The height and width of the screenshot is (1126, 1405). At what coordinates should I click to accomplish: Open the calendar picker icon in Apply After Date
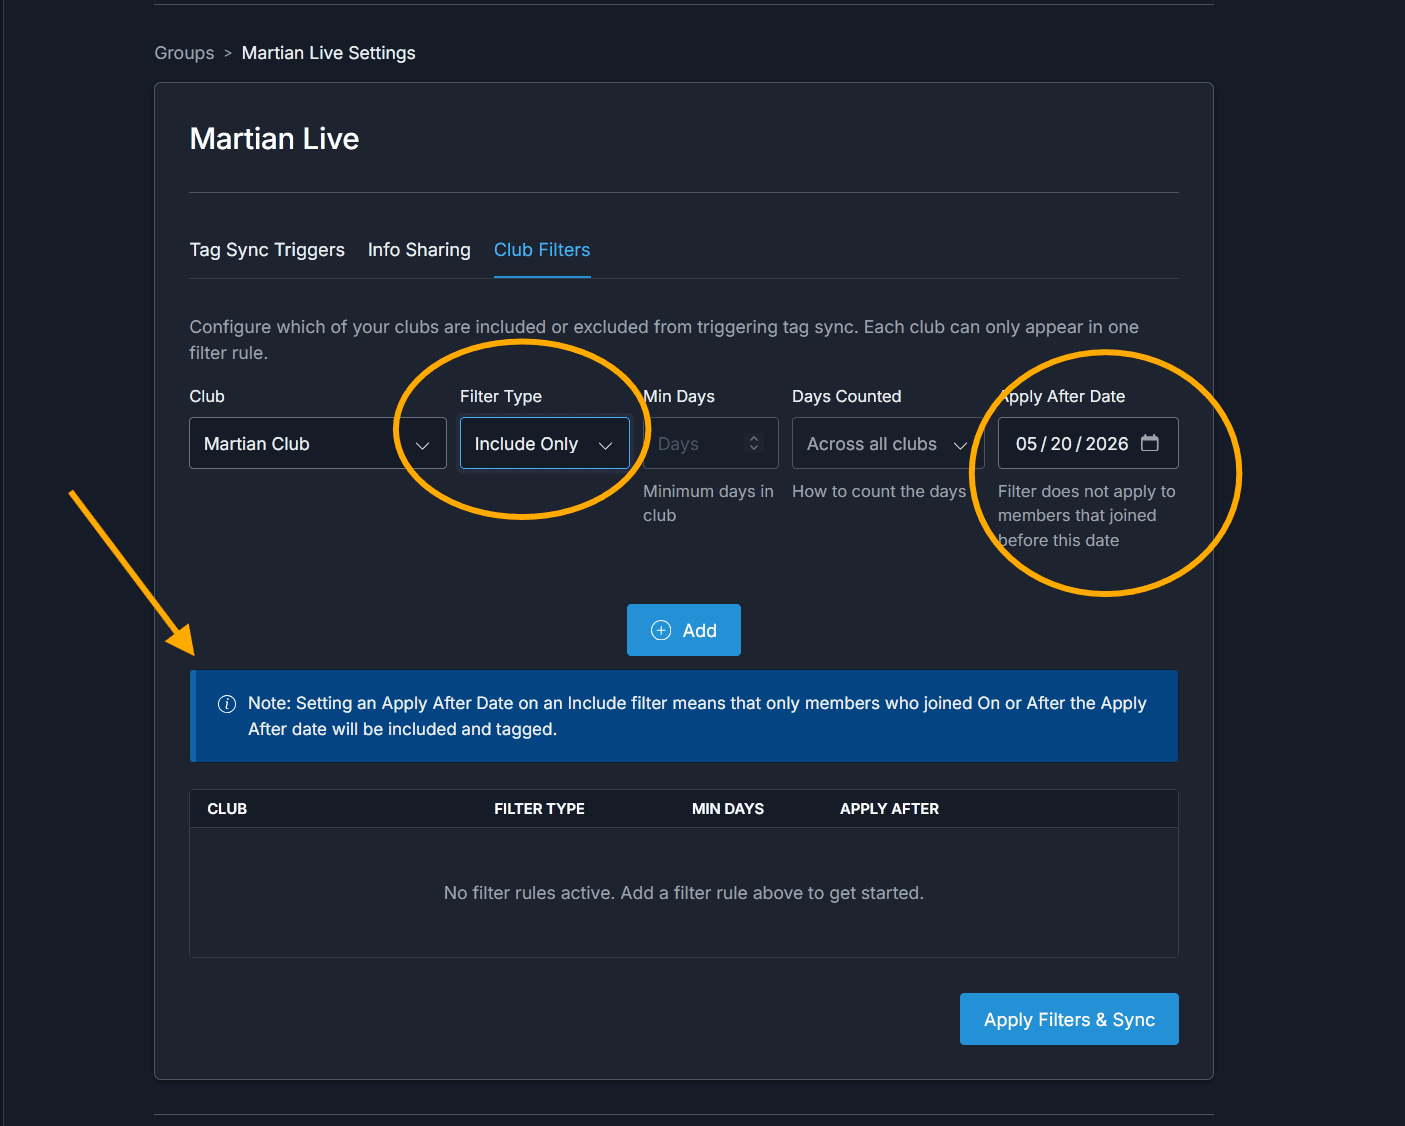[1150, 443]
